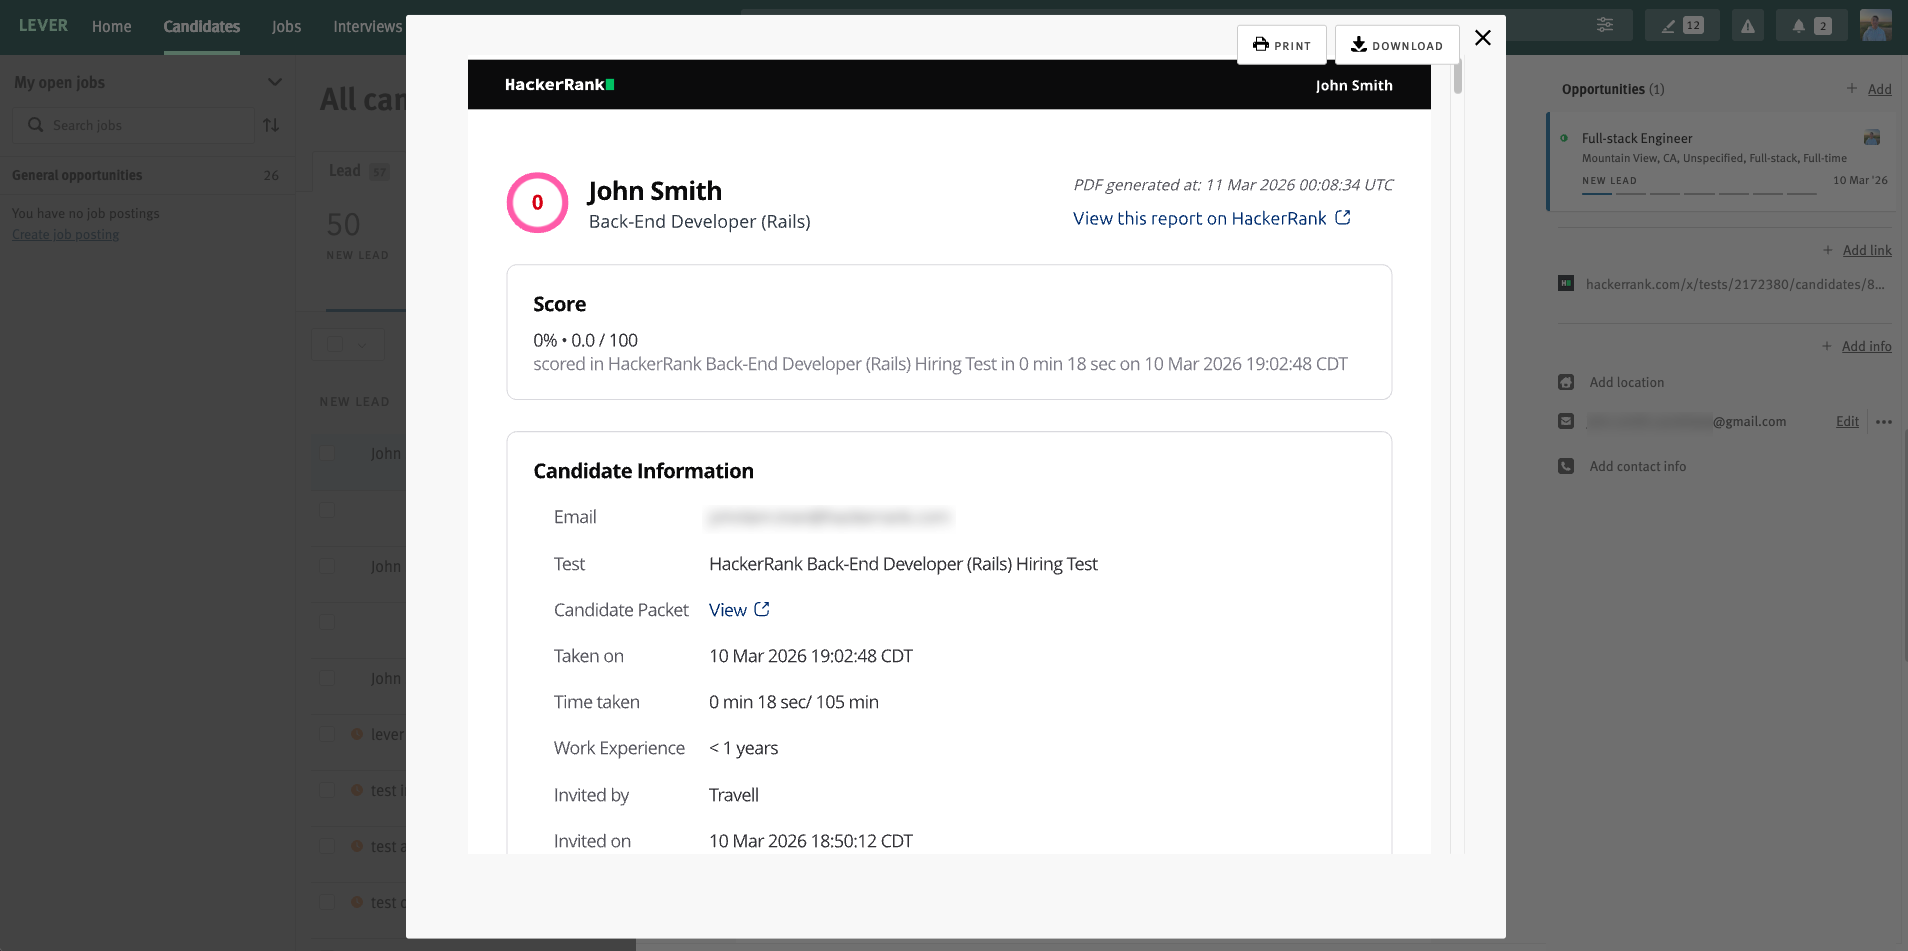Toggle the select-all candidates checkbox
The height and width of the screenshot is (951, 1908).
tap(335, 345)
